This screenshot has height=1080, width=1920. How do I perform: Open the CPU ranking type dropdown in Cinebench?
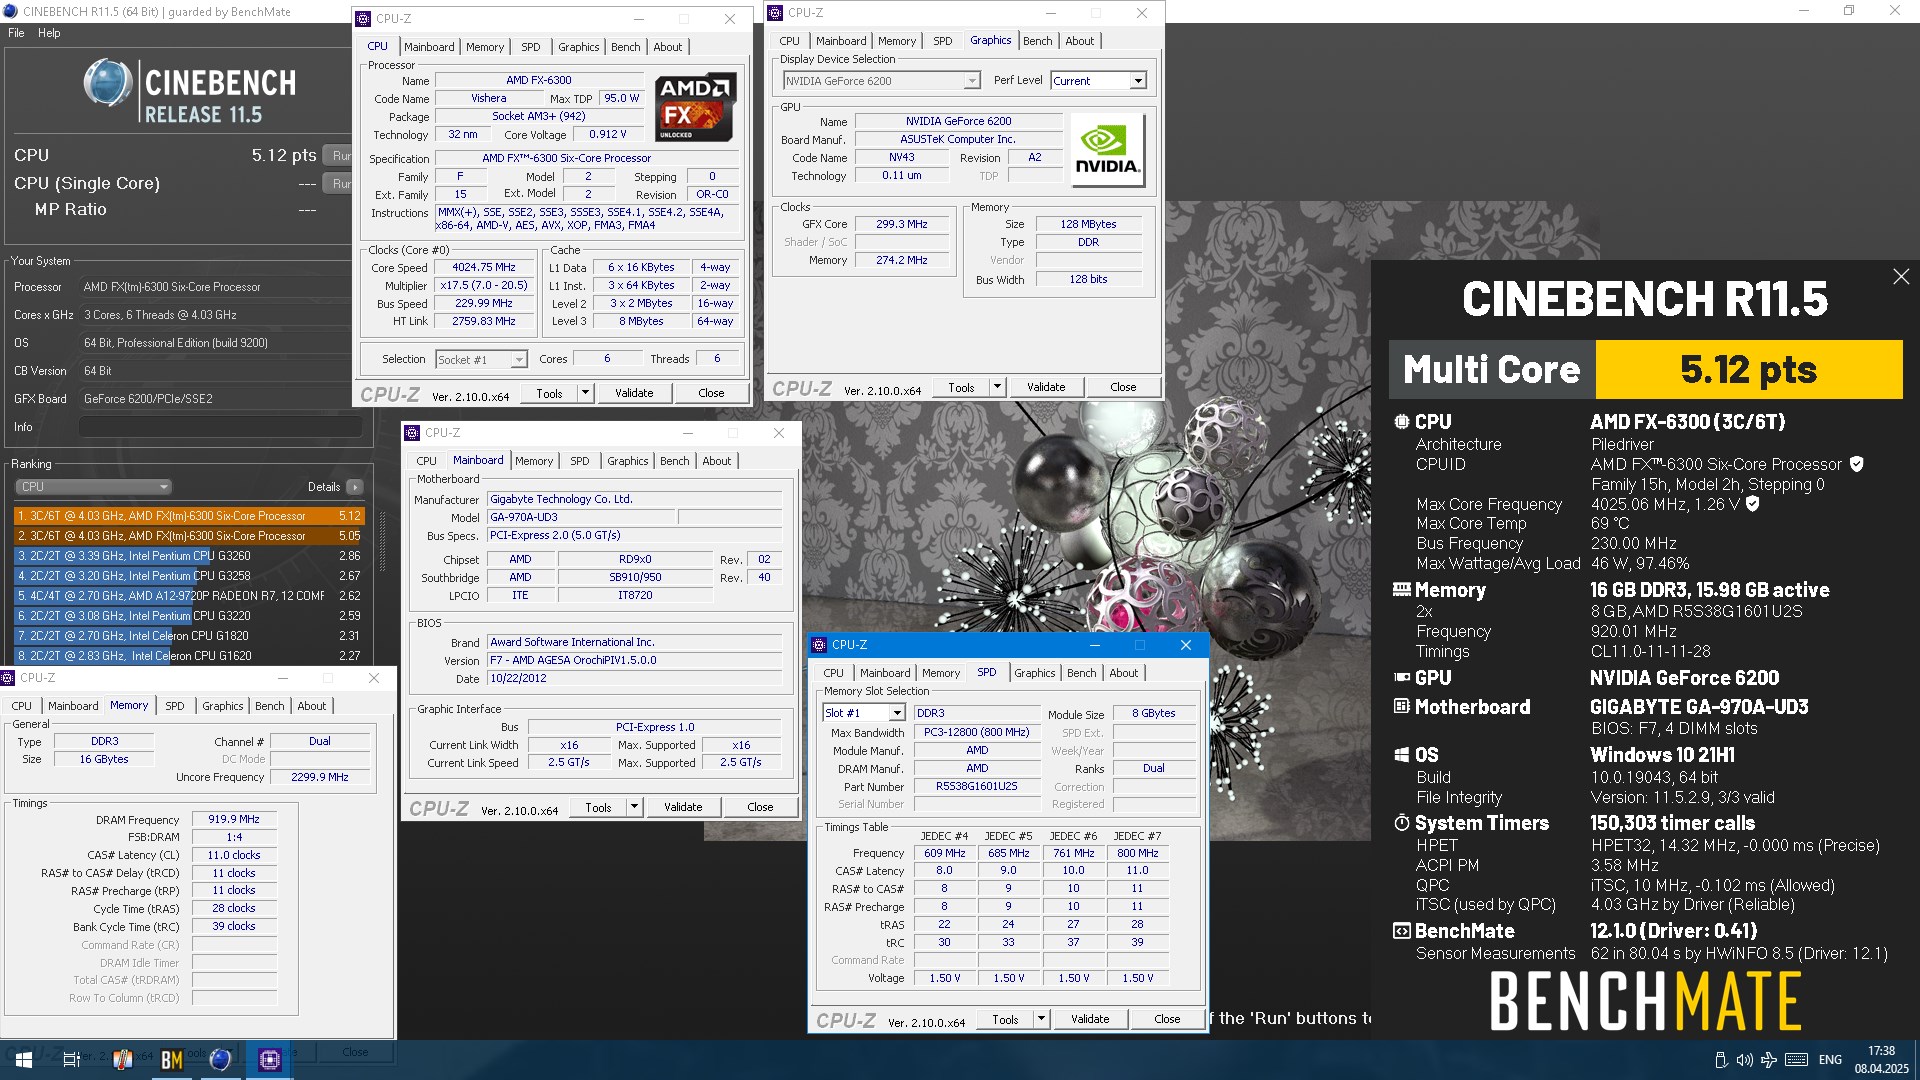[94, 487]
